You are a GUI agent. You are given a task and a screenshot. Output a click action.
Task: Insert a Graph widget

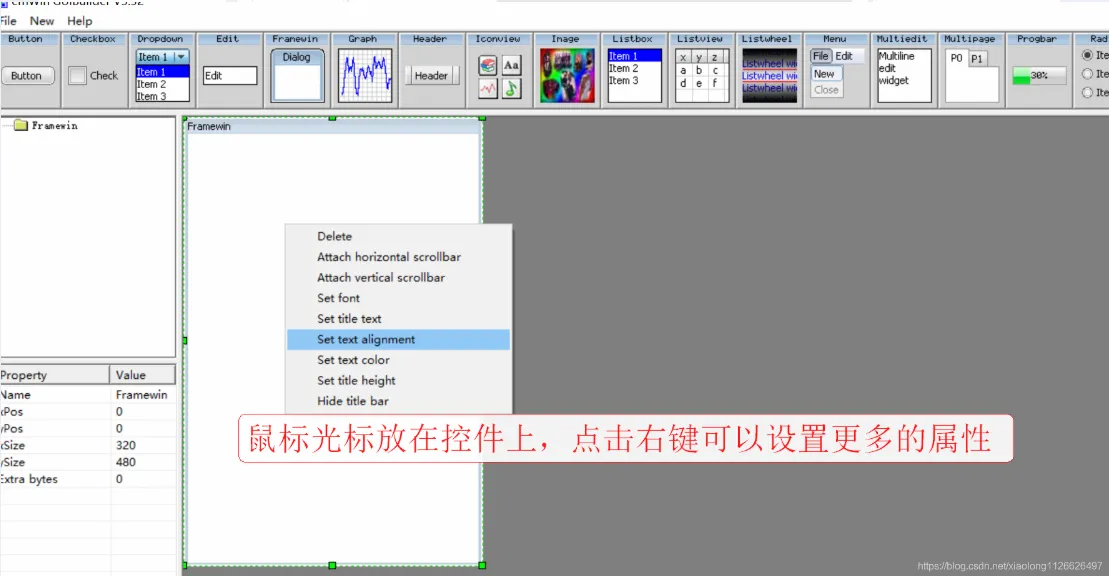click(x=365, y=76)
